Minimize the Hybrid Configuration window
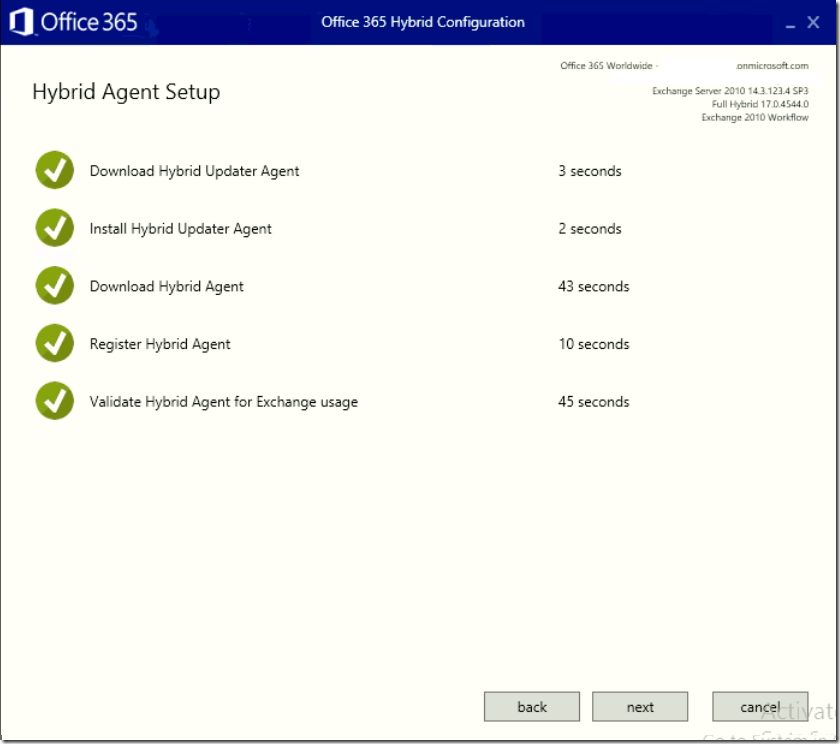The height and width of the screenshot is (744, 840). (x=790, y=24)
